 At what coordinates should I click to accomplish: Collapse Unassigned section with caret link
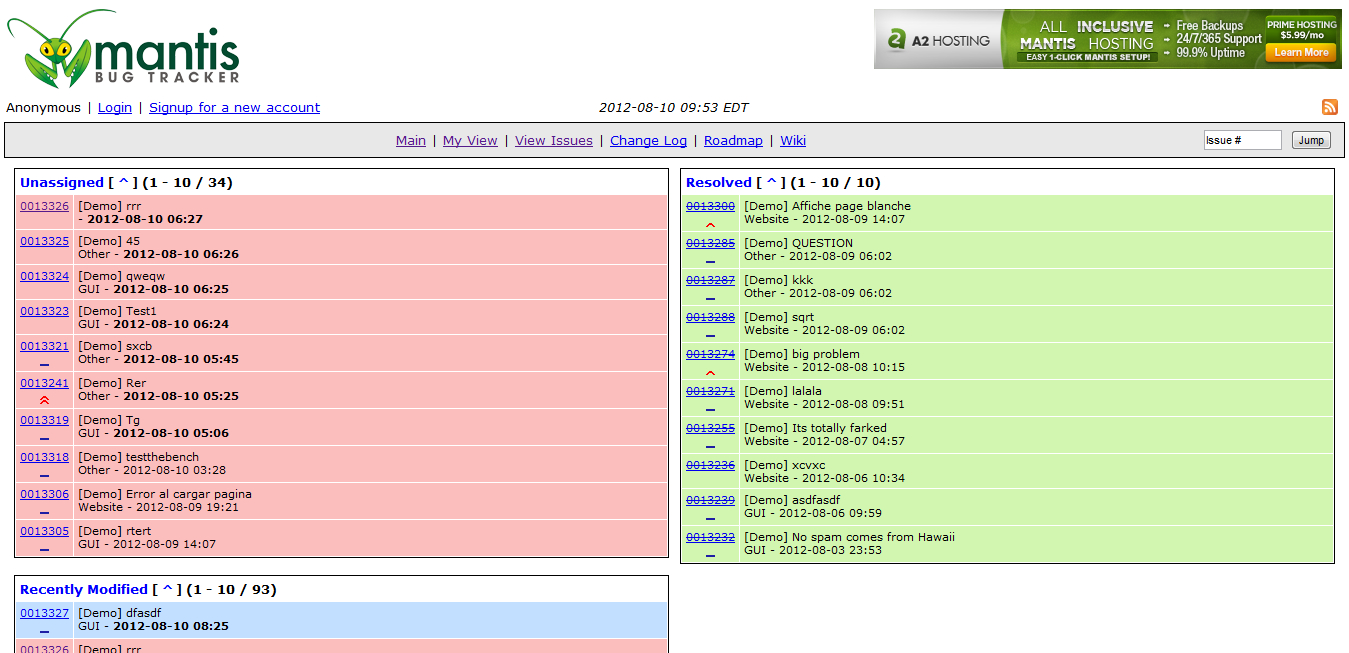tap(123, 182)
